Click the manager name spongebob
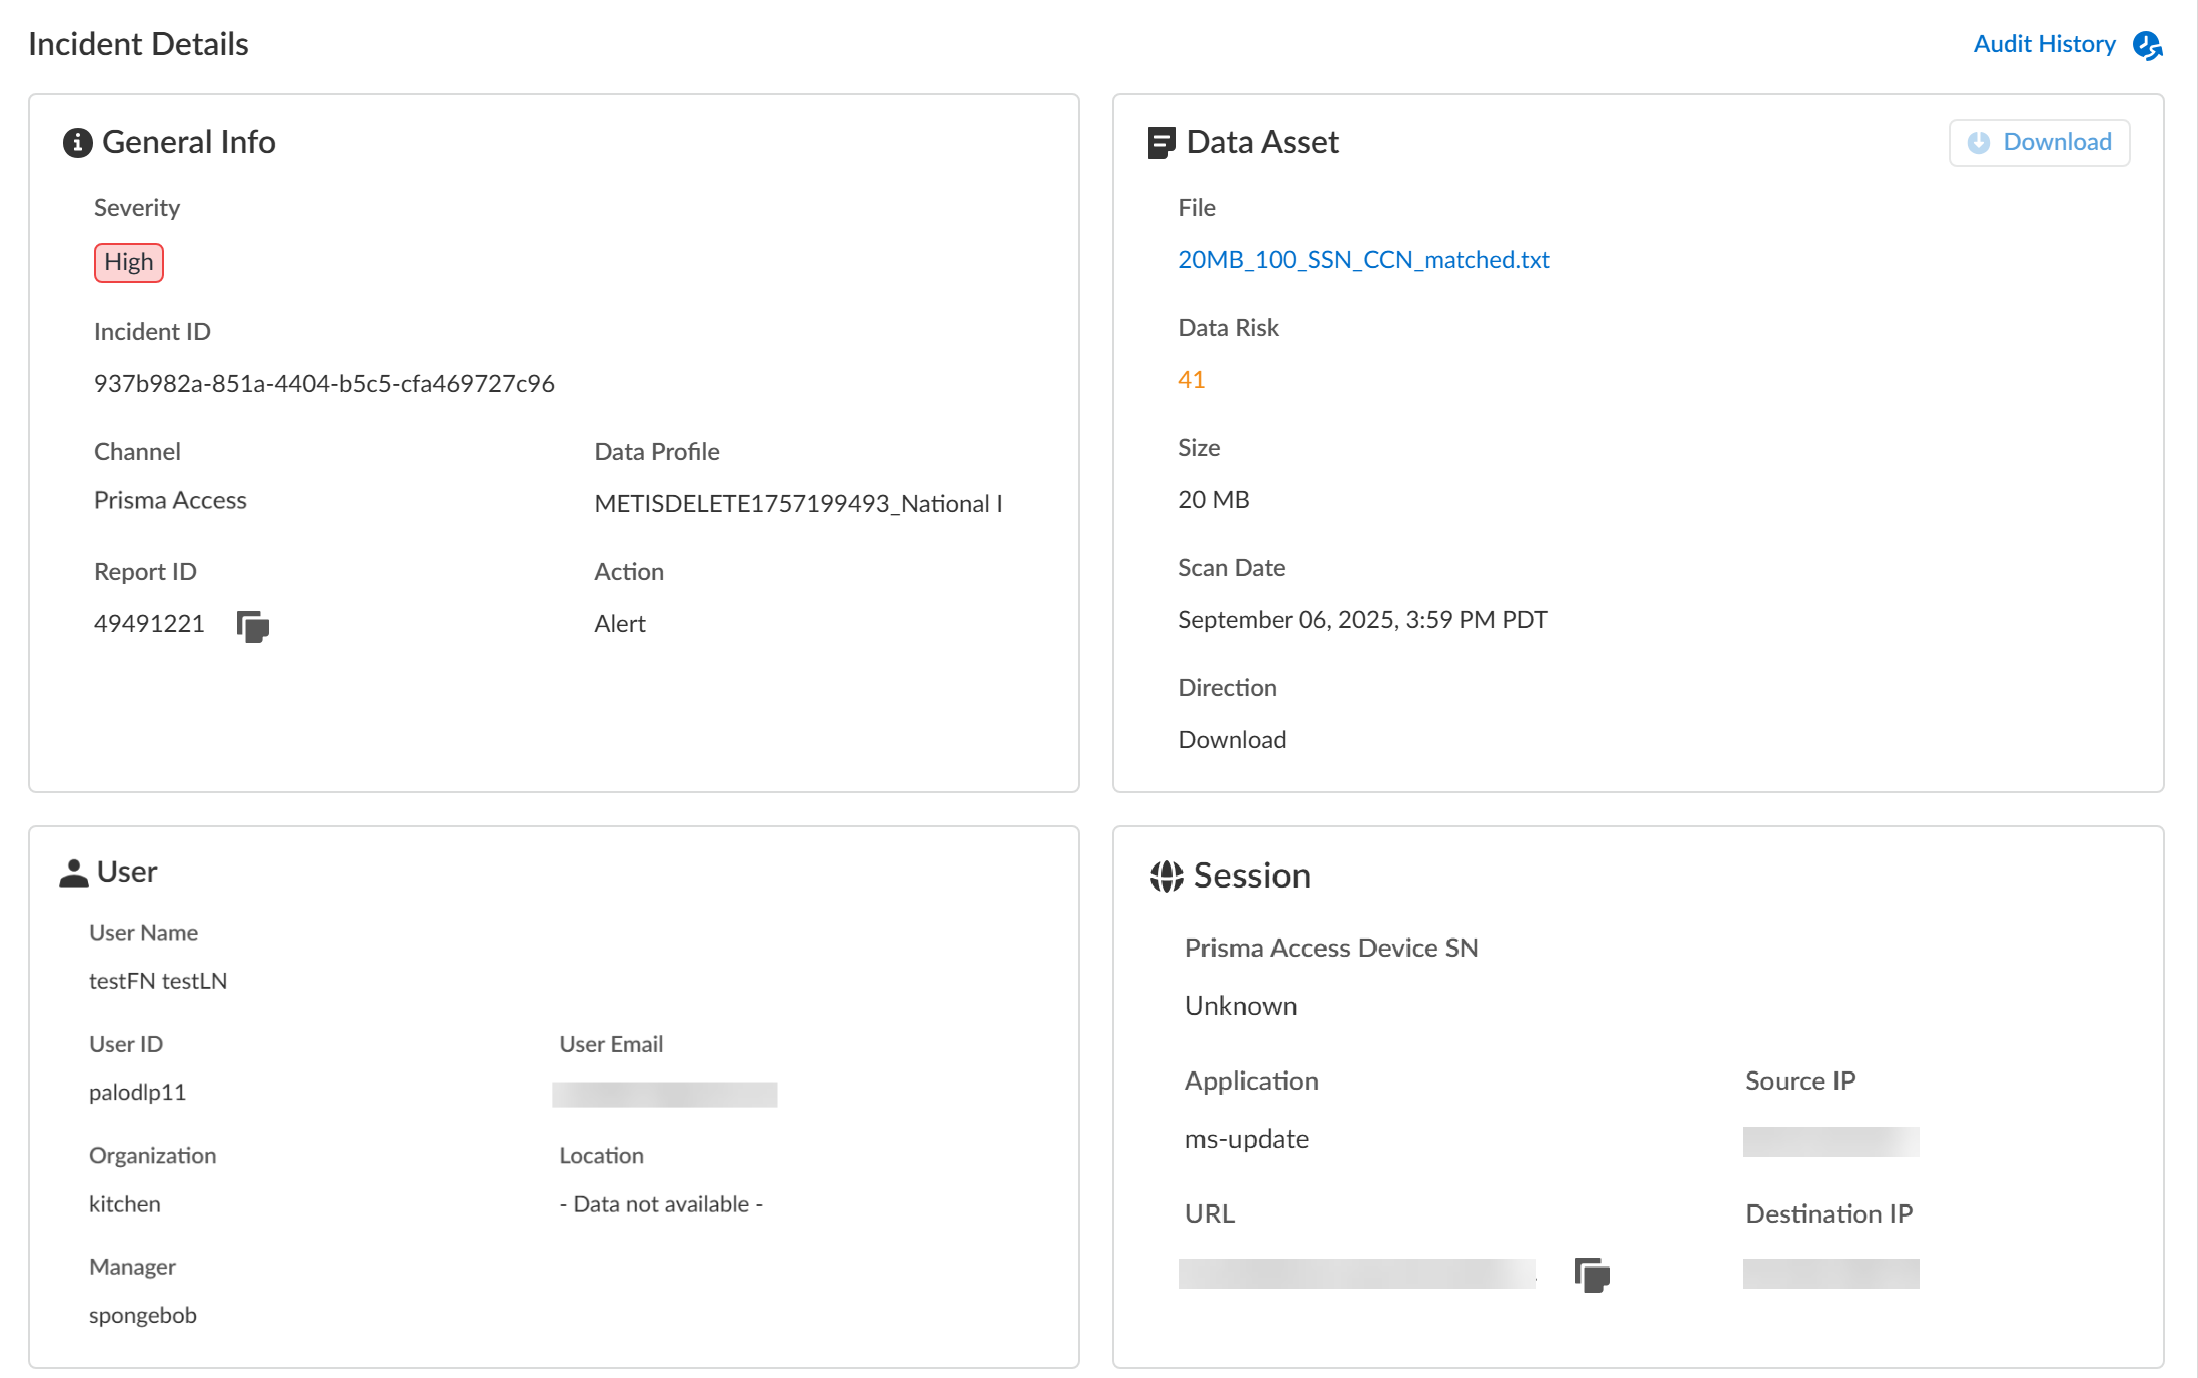 143,1314
